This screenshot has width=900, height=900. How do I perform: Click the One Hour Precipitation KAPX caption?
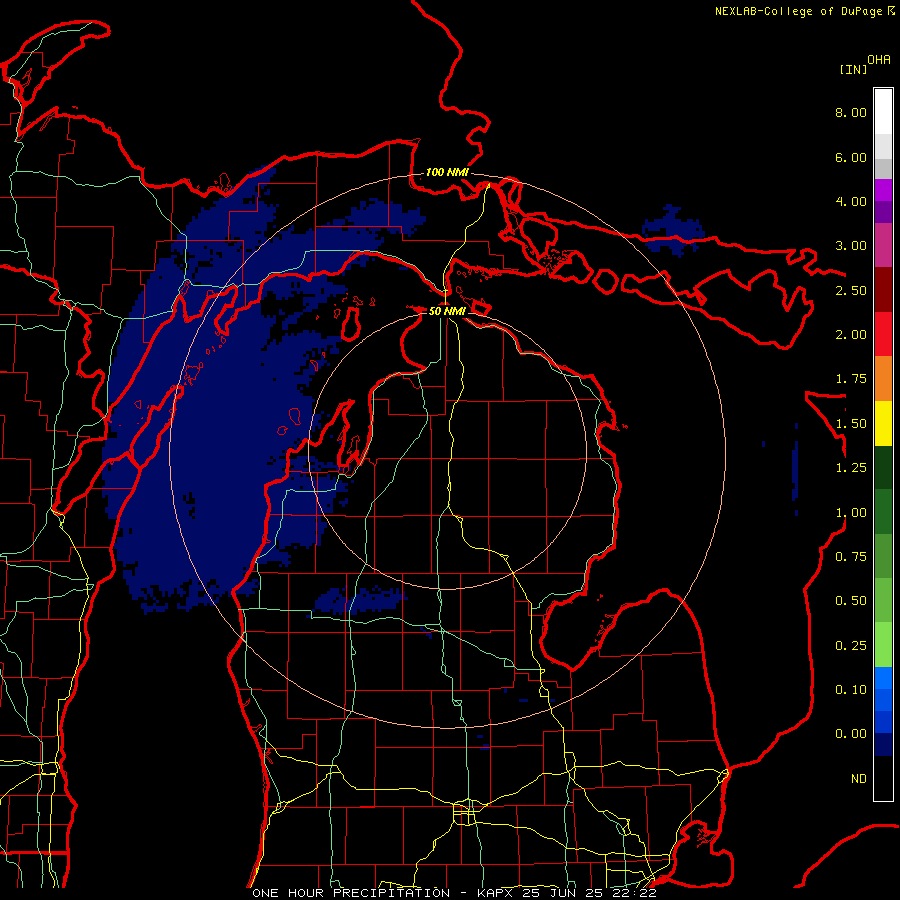[x=454, y=893]
